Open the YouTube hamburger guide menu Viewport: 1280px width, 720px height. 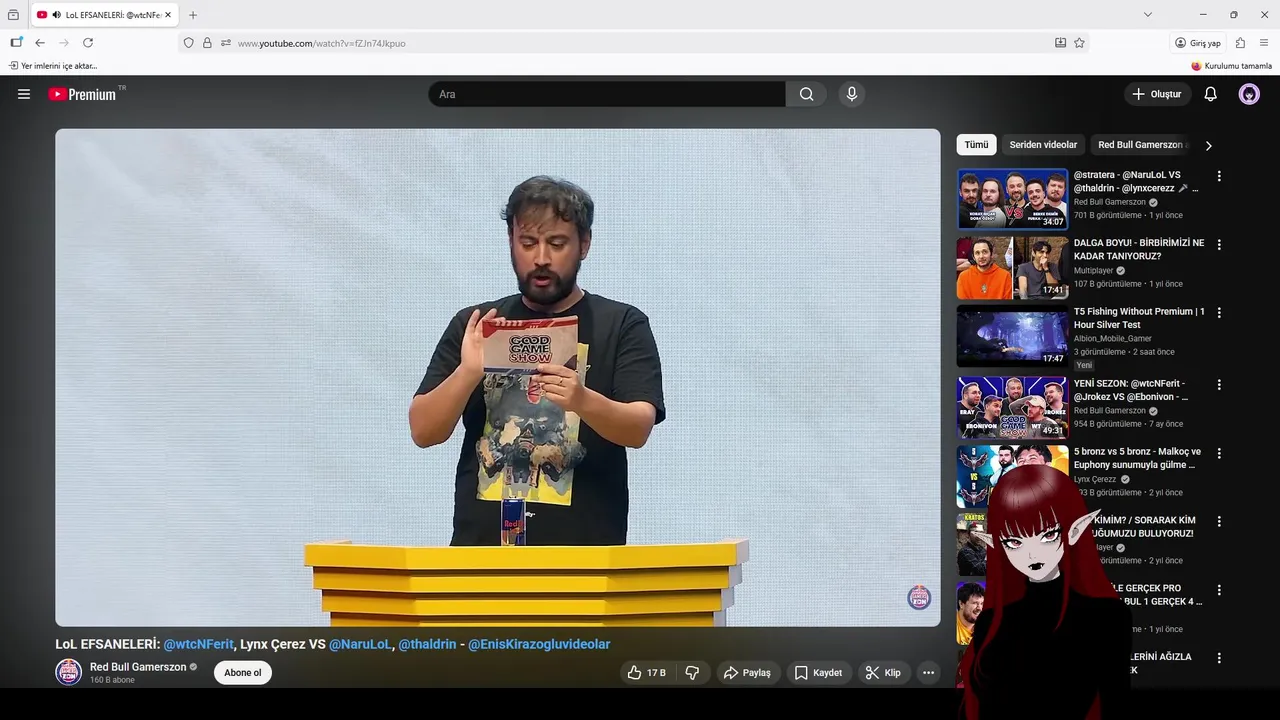(x=24, y=94)
